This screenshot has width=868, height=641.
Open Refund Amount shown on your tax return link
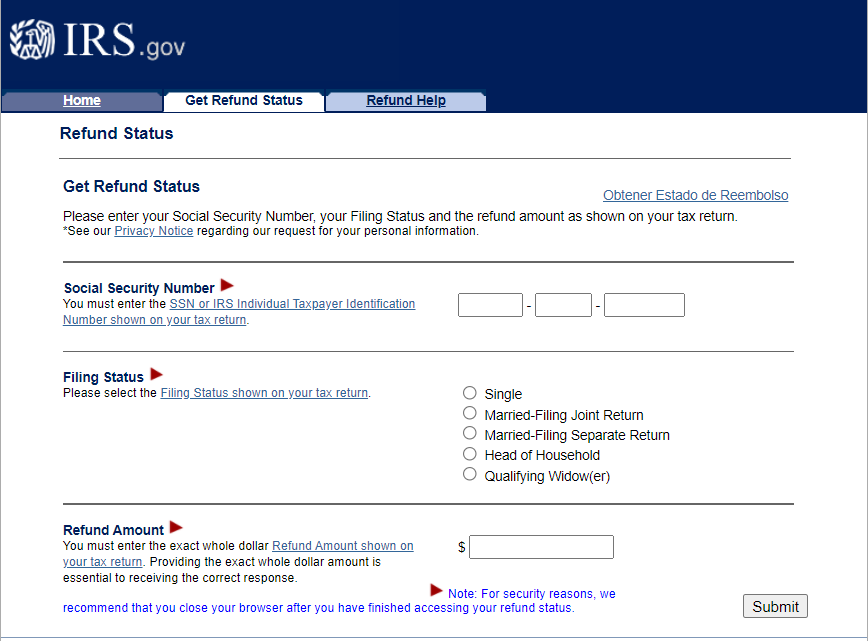(238, 554)
